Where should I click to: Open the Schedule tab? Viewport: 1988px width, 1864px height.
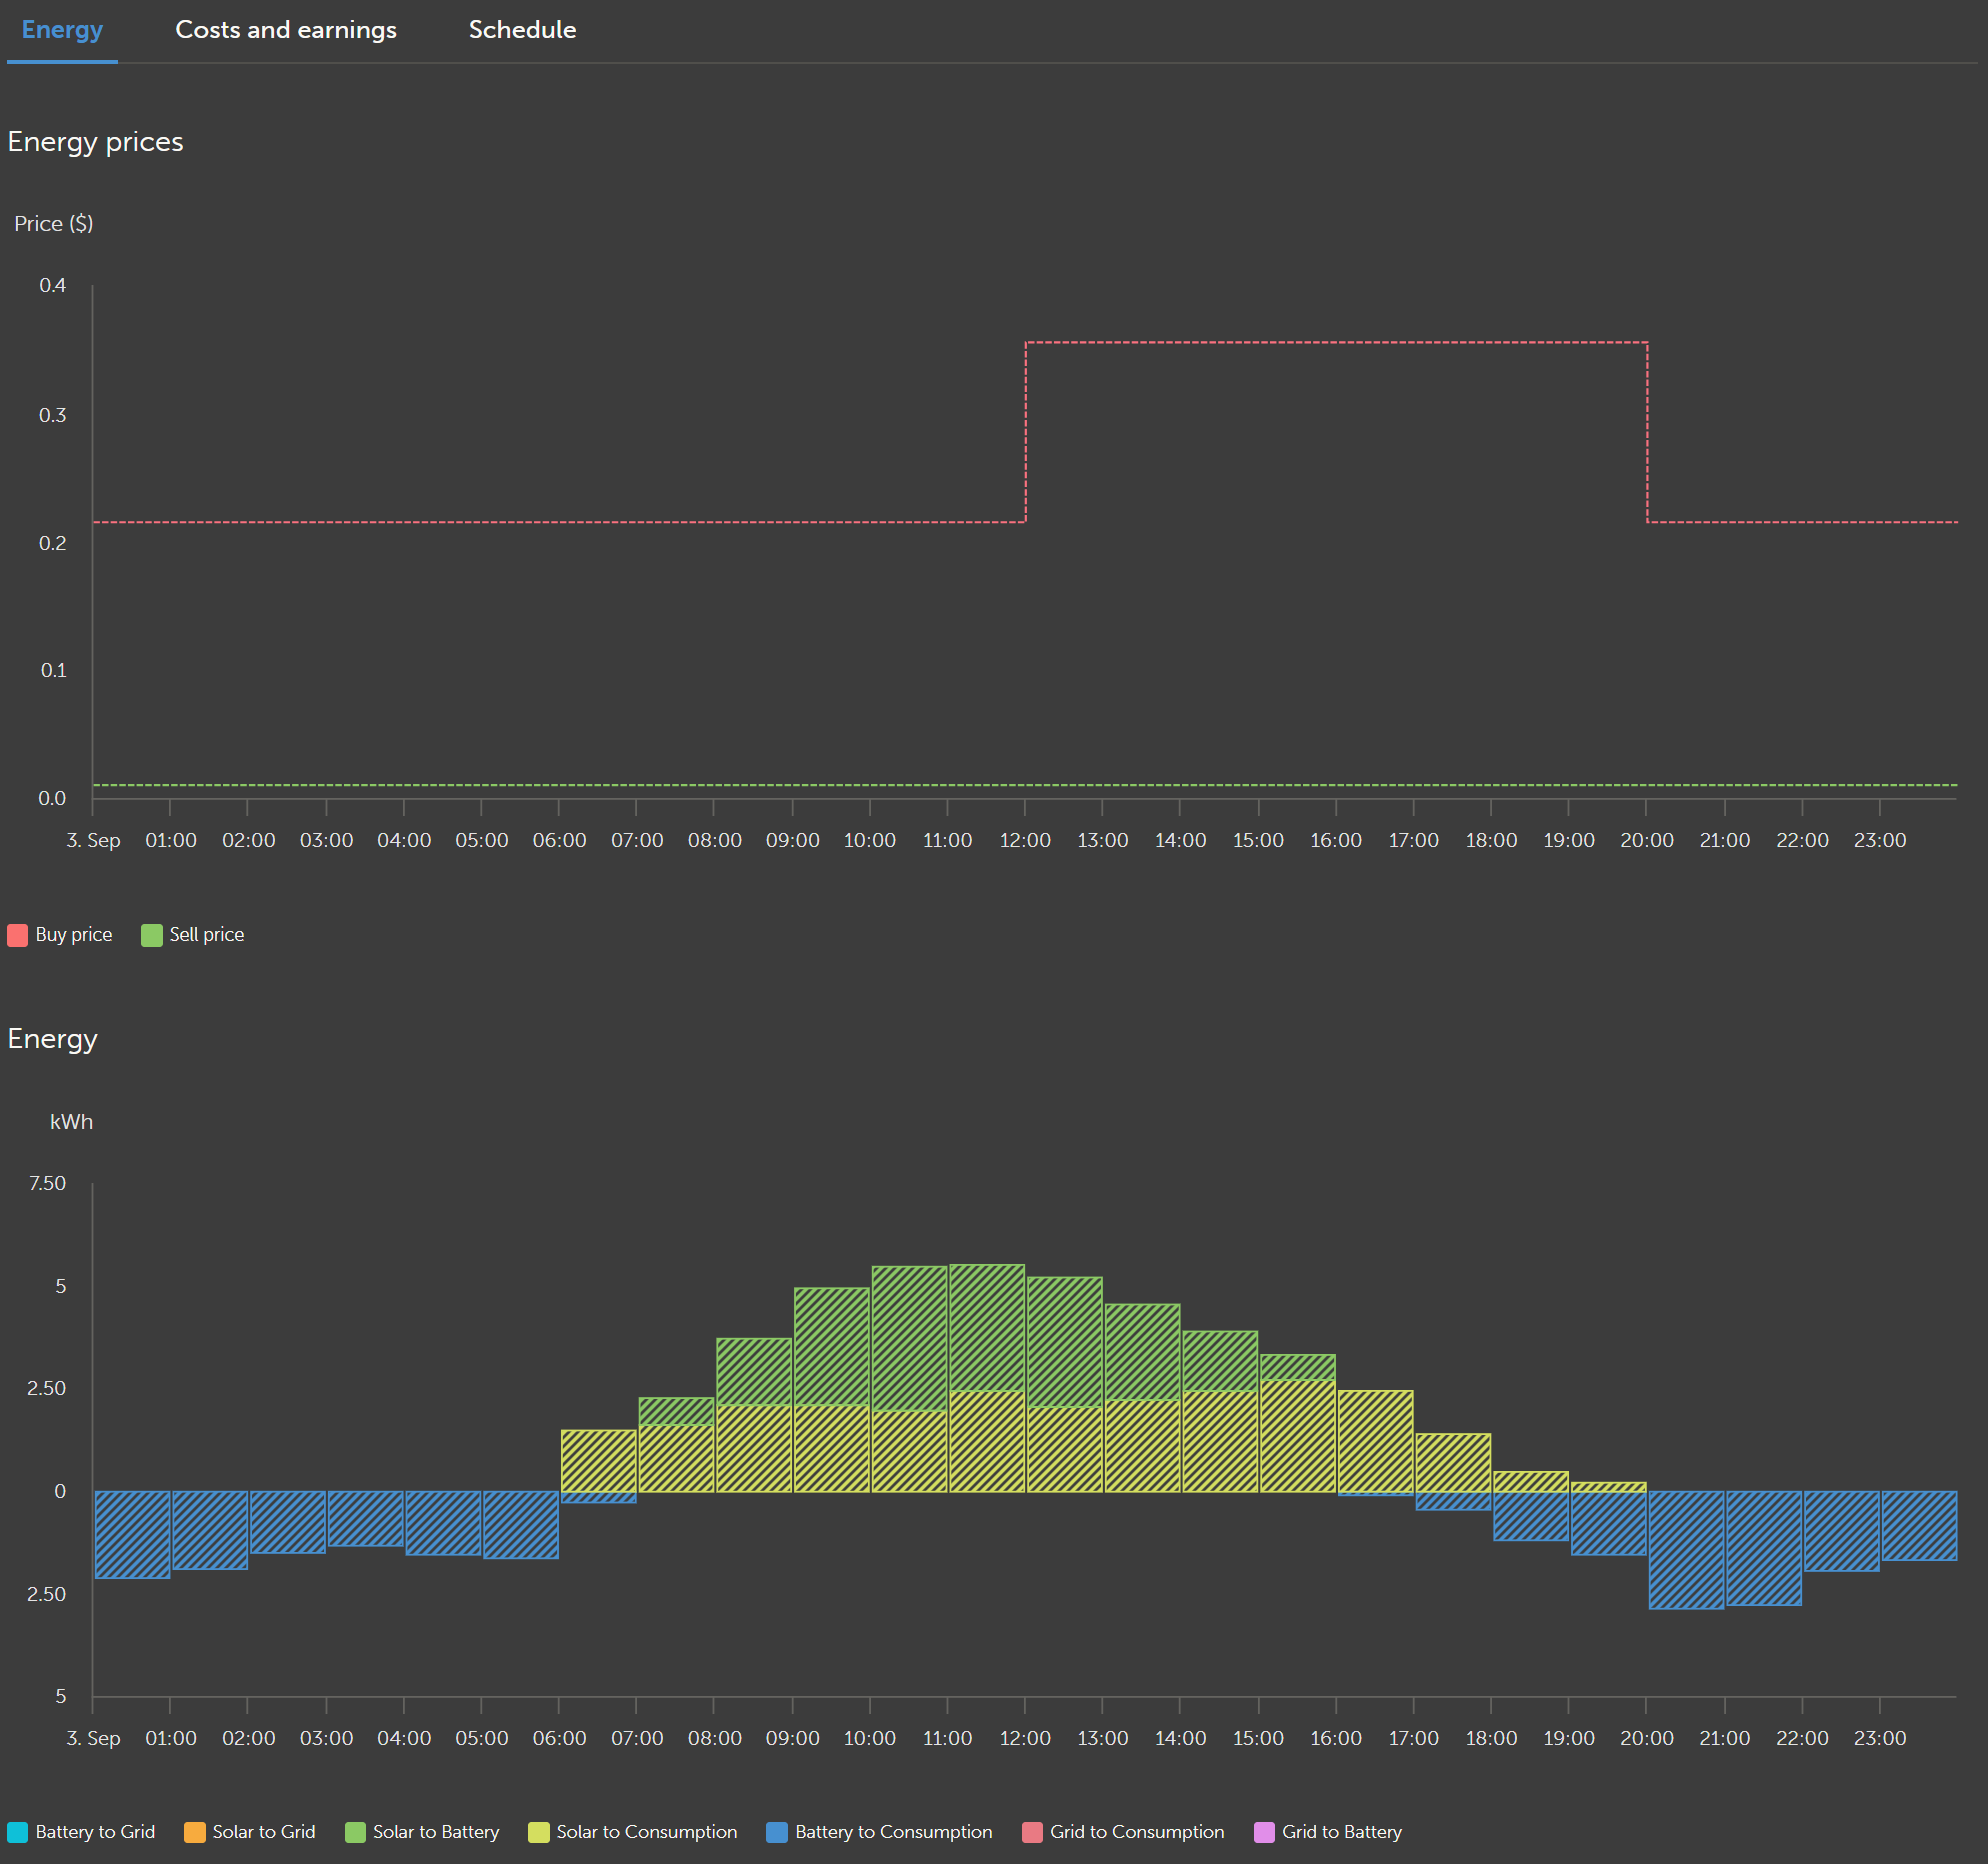(522, 30)
